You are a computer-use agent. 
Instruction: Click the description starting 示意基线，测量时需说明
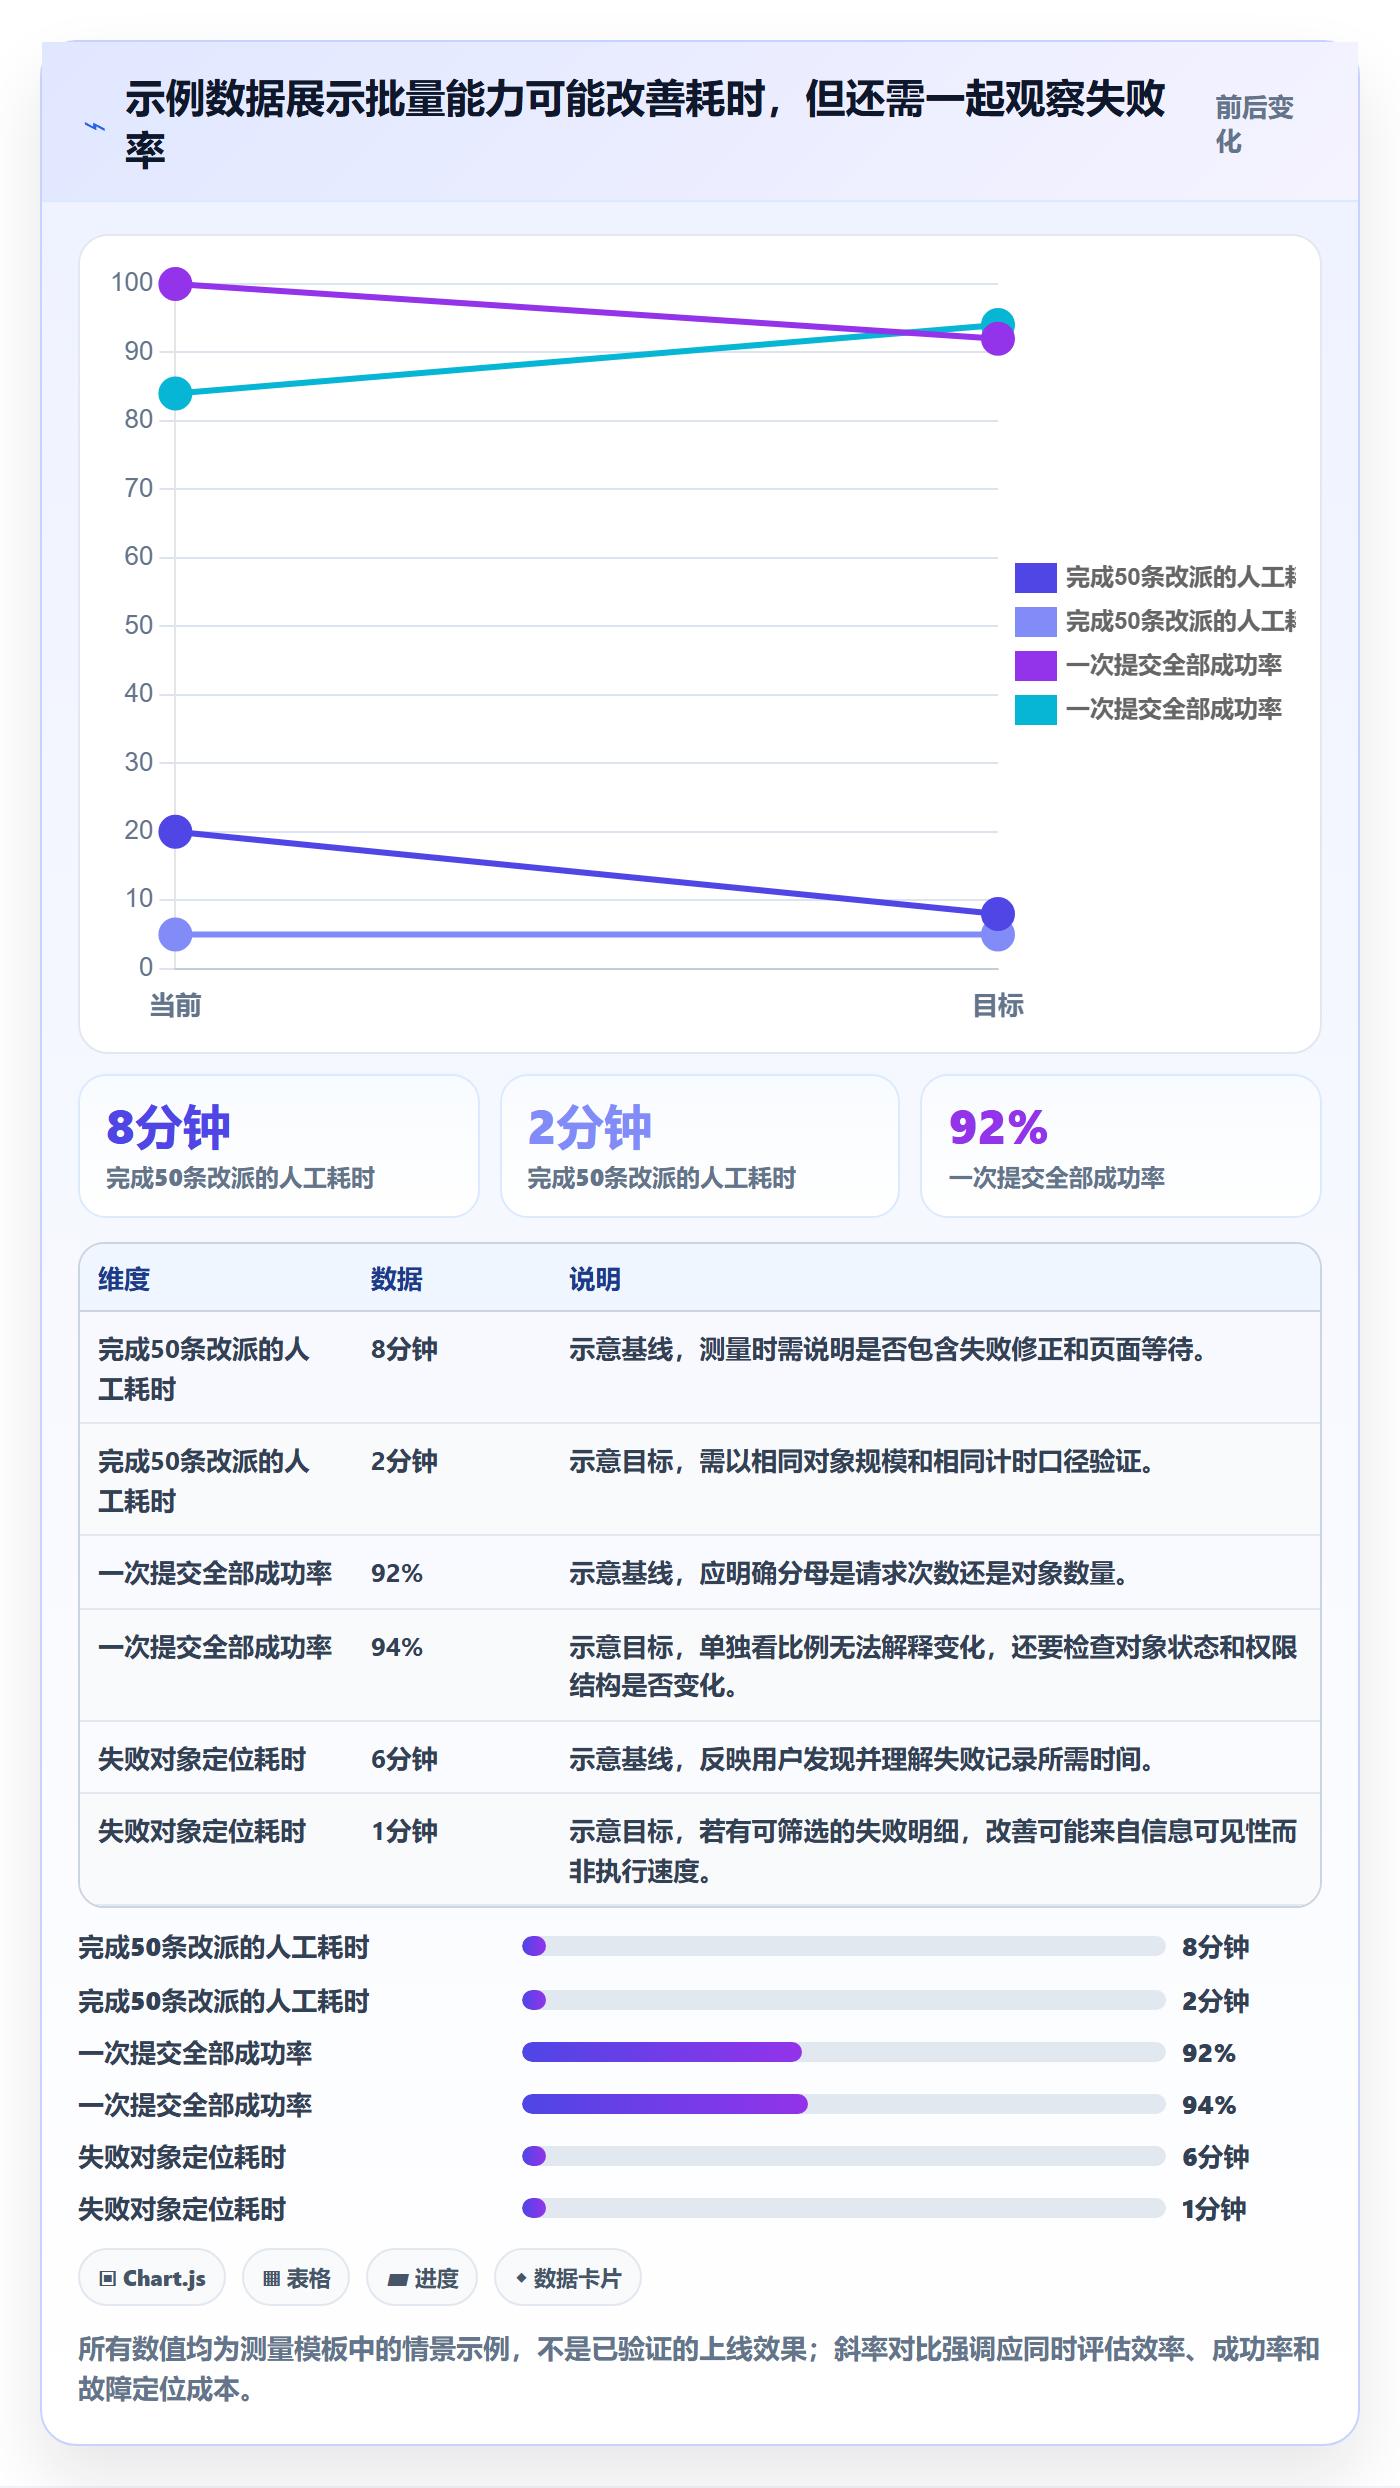(888, 1349)
